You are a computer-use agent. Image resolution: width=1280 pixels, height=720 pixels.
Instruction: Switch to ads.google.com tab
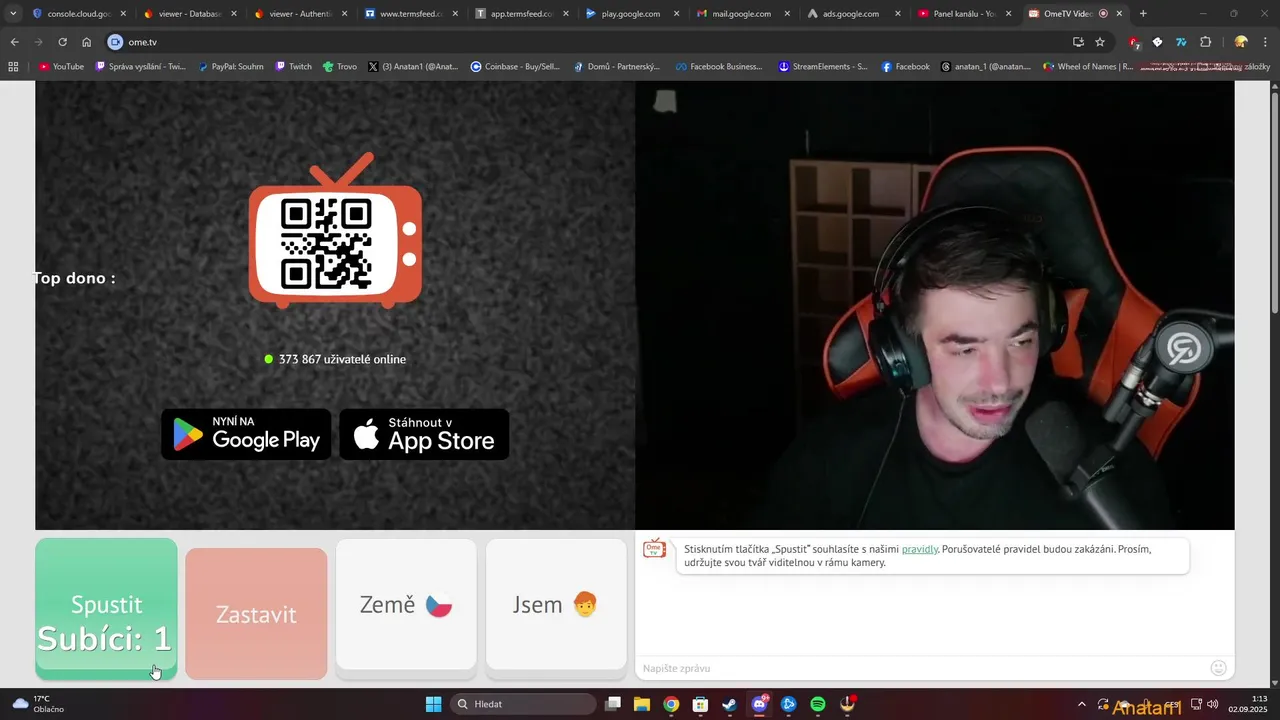click(x=853, y=14)
